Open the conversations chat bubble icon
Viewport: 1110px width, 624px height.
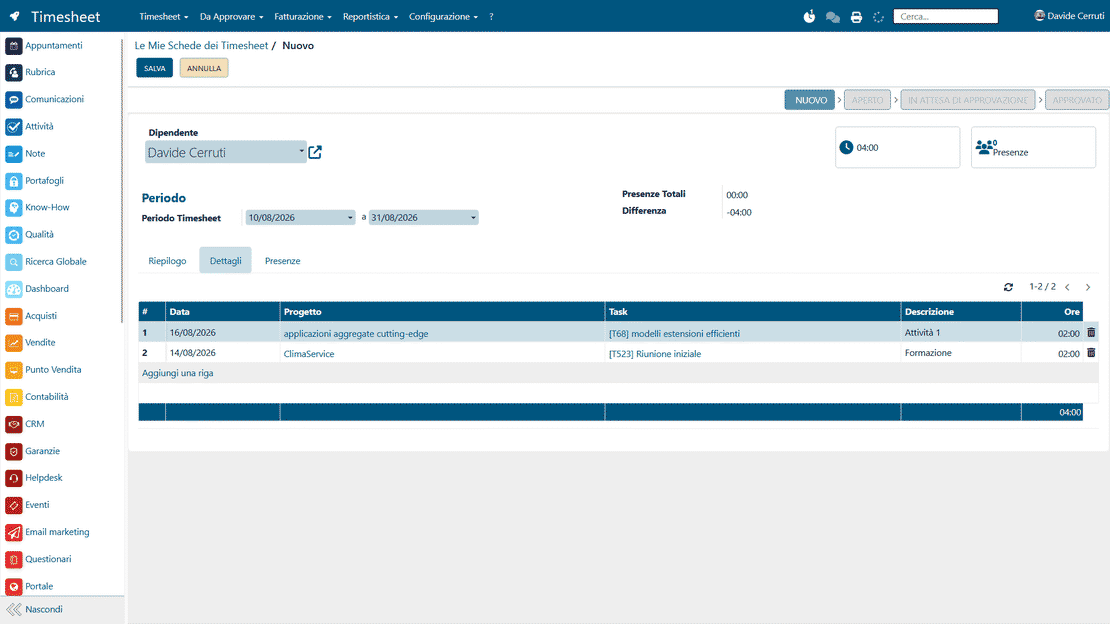coord(832,17)
